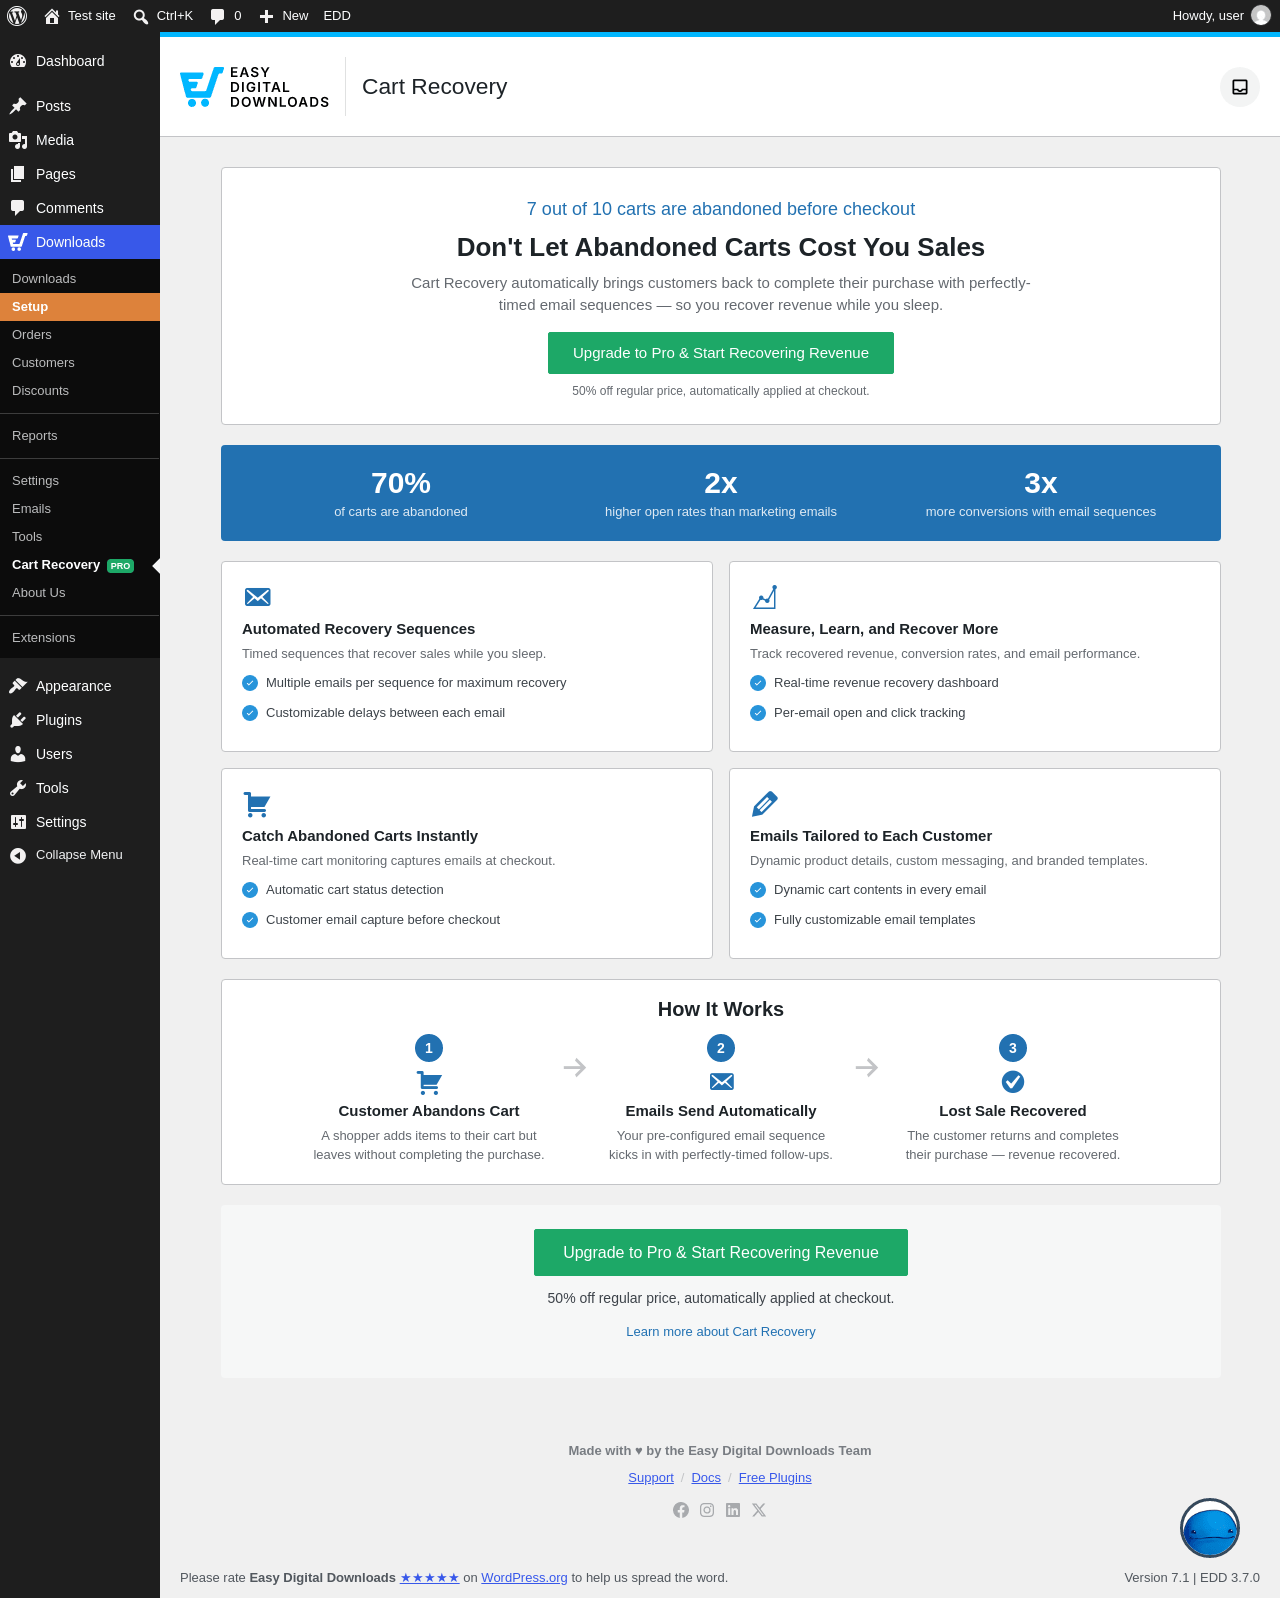Click the Users person icon

coord(18,754)
